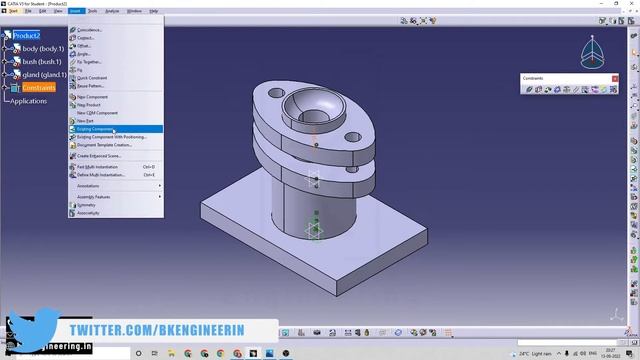Image resolution: width=640 pixels, height=360 pixels.
Task: Open File Explorer from the taskbar
Action: (x=171, y=353)
